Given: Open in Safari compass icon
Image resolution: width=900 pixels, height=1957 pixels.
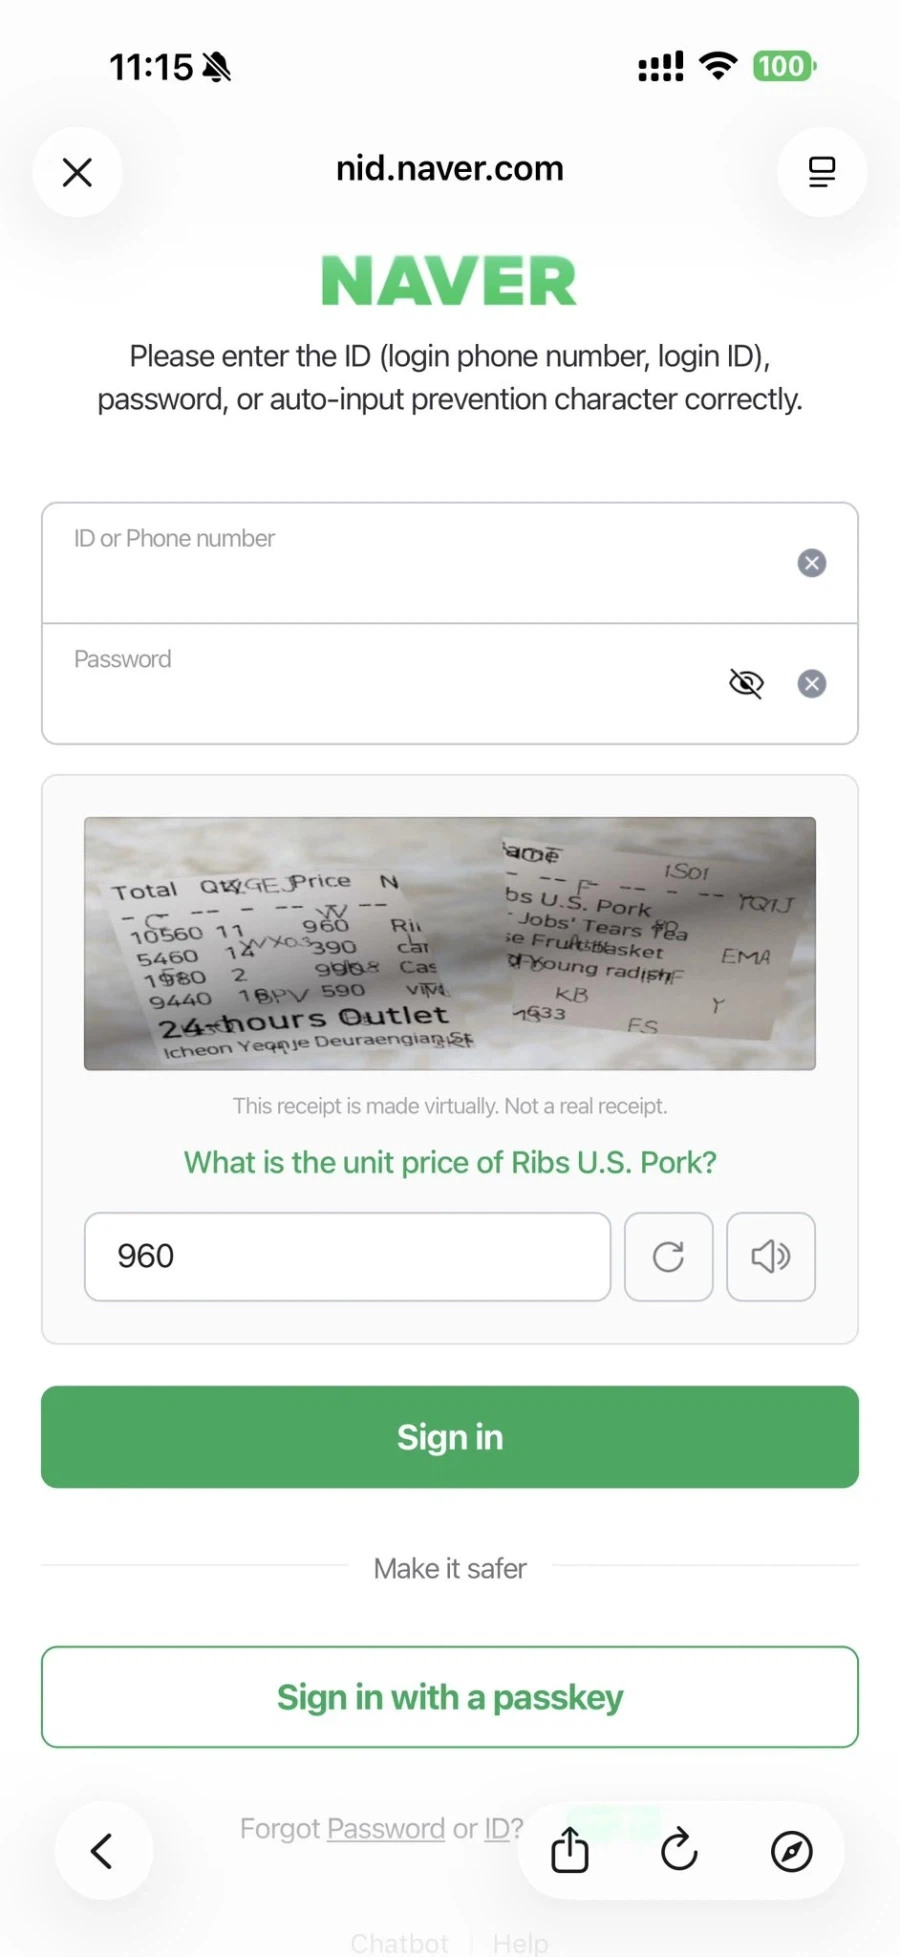Looking at the screenshot, I should tap(791, 1851).
